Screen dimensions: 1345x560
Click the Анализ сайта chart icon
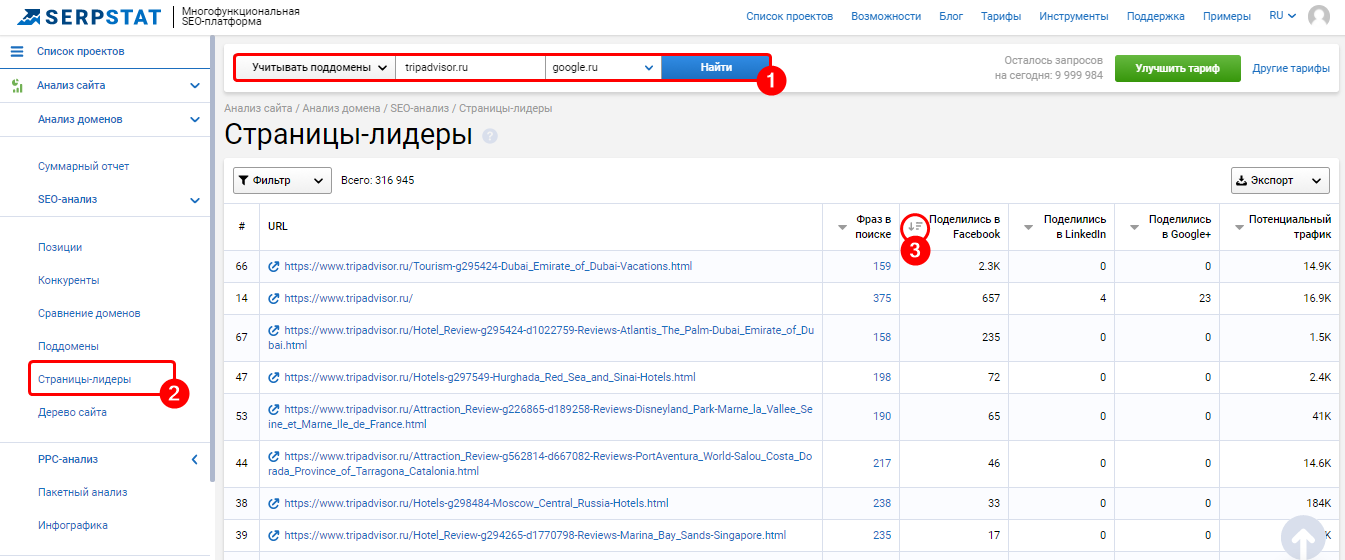(x=17, y=86)
